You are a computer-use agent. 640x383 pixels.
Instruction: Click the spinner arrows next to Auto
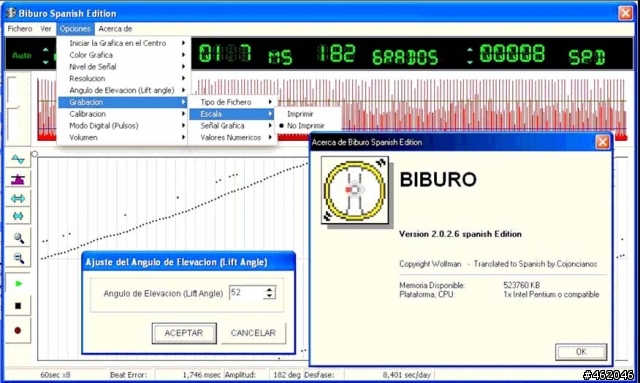[46, 56]
